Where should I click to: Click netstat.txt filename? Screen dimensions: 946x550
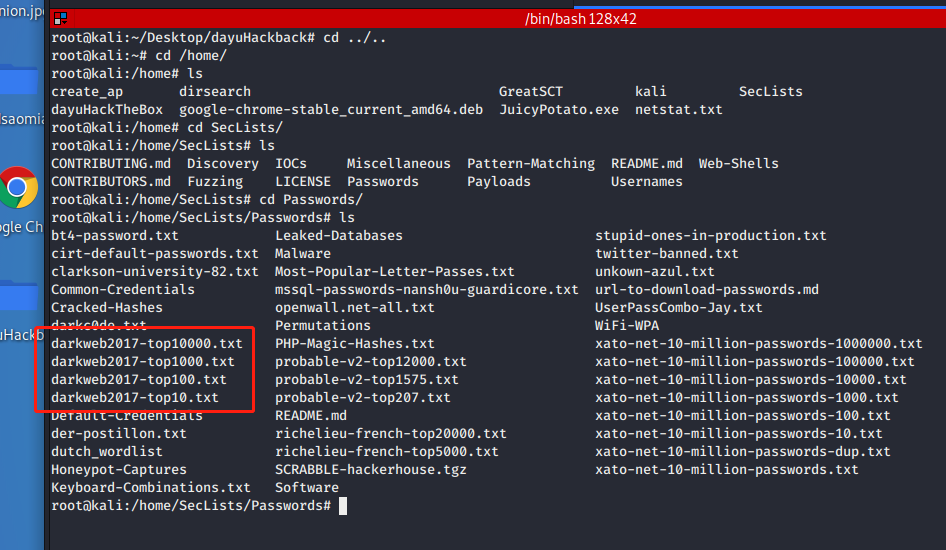pyautogui.click(x=679, y=110)
